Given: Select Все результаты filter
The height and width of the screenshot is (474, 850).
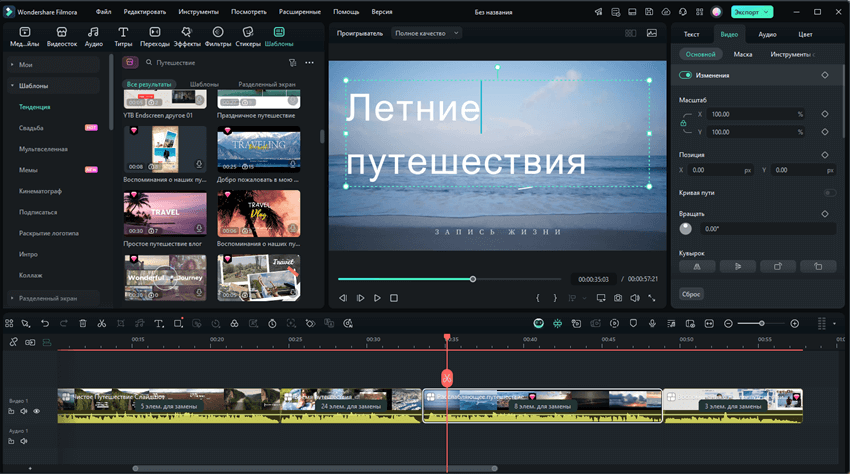Looking at the screenshot, I should [149, 84].
